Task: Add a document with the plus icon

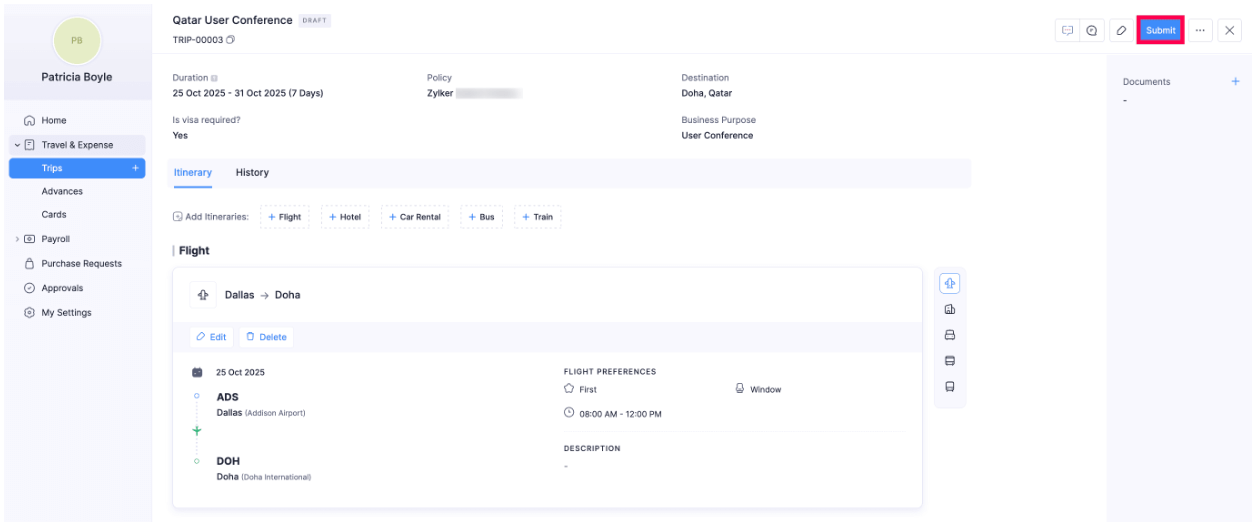Action: click(1235, 82)
